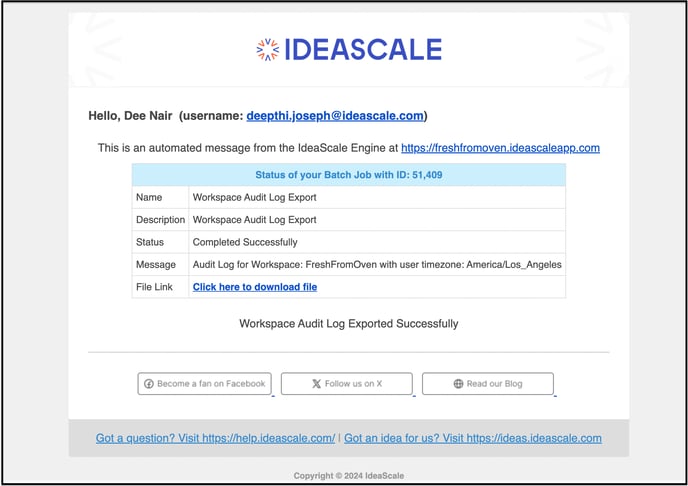Click here to download file link
Image resolution: width=688 pixels, height=486 pixels.
click(x=255, y=287)
